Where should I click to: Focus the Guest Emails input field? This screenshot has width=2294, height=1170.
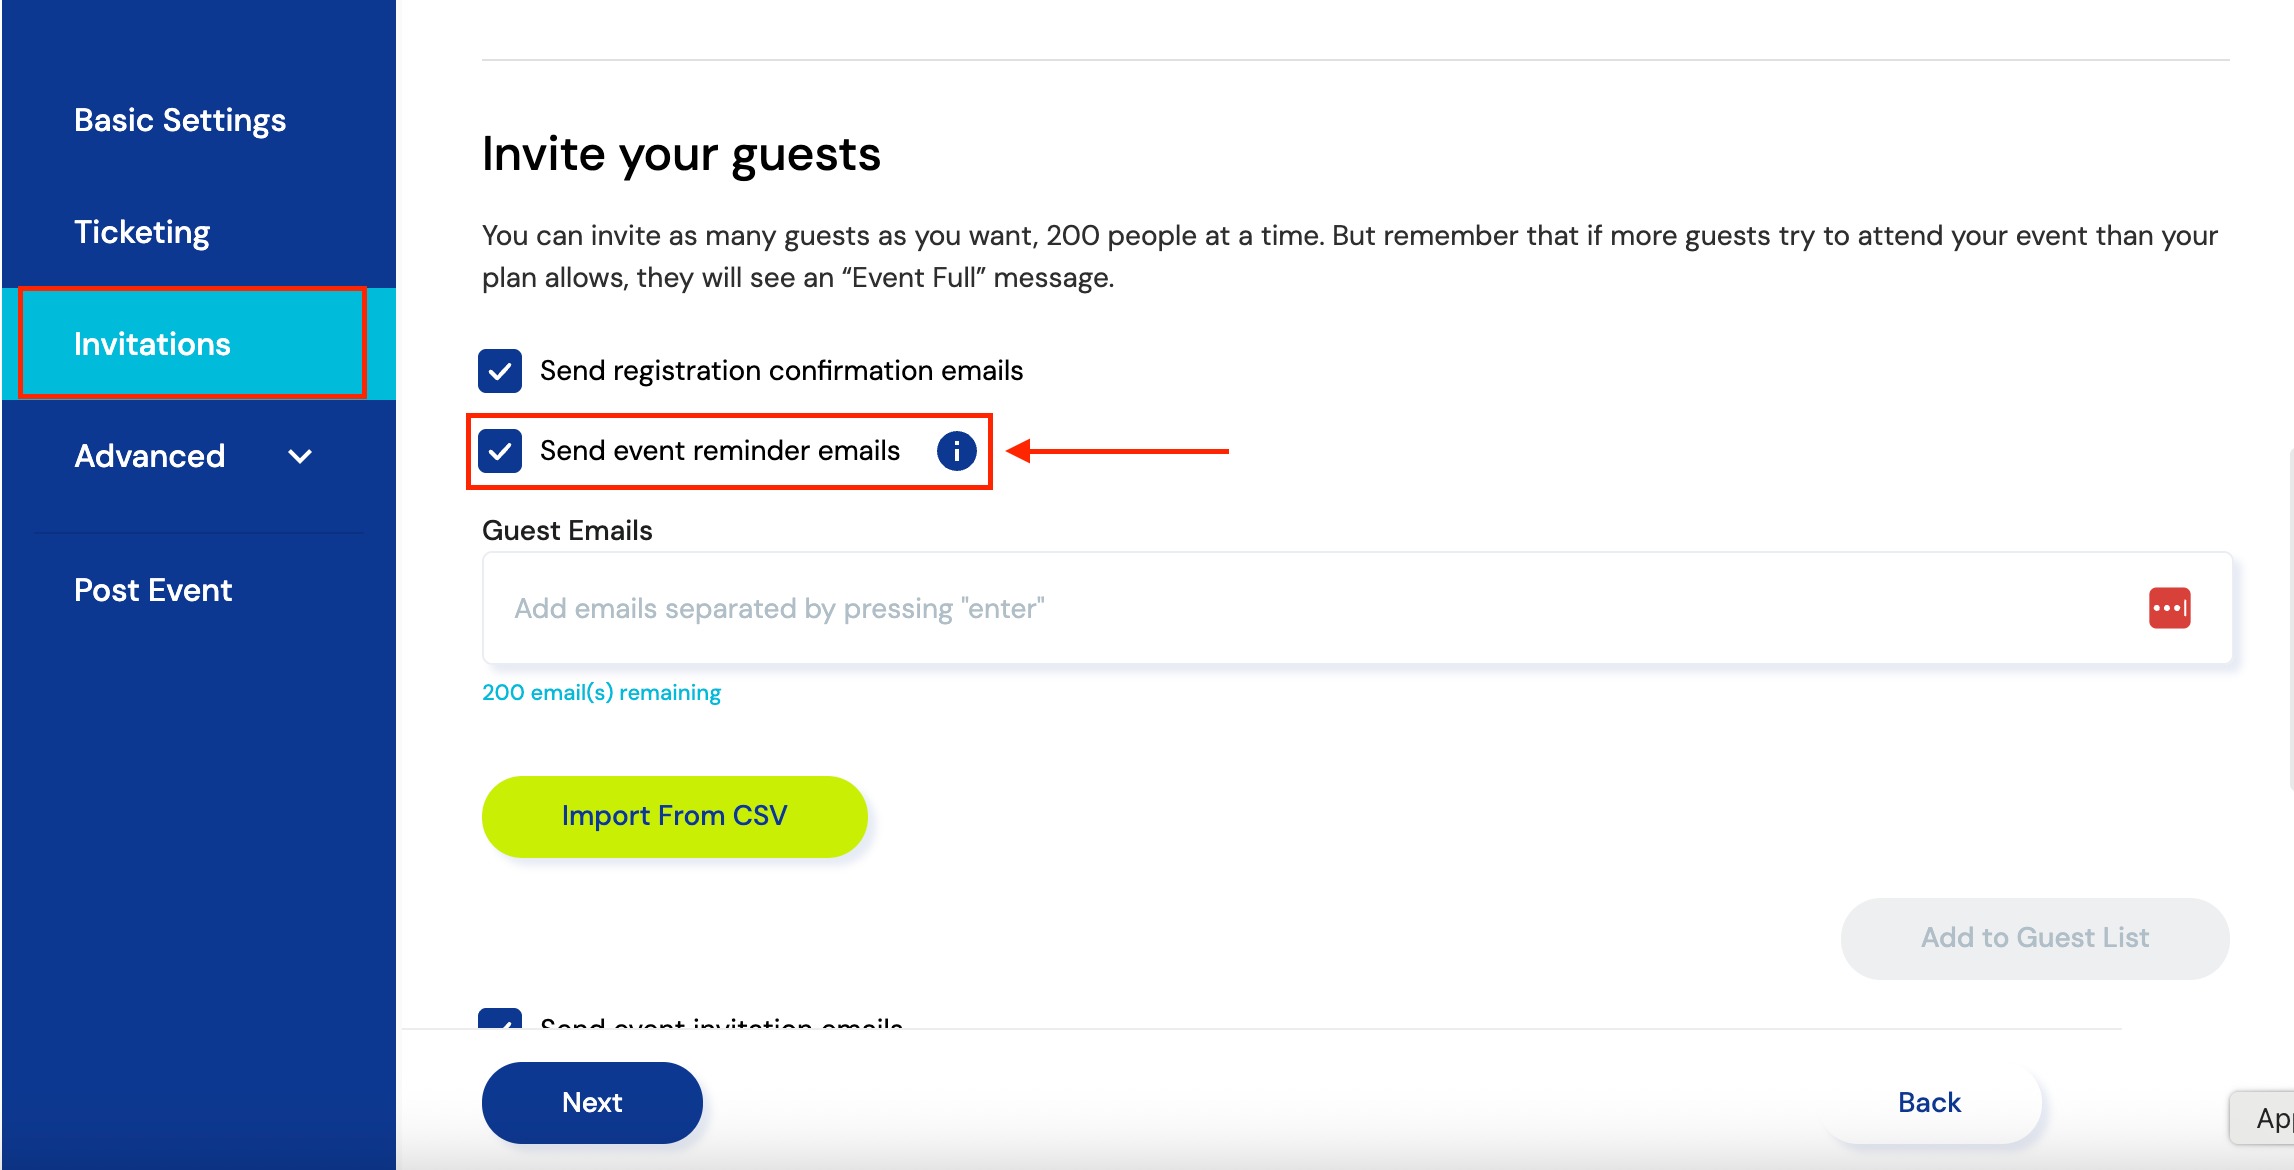[1357, 608]
